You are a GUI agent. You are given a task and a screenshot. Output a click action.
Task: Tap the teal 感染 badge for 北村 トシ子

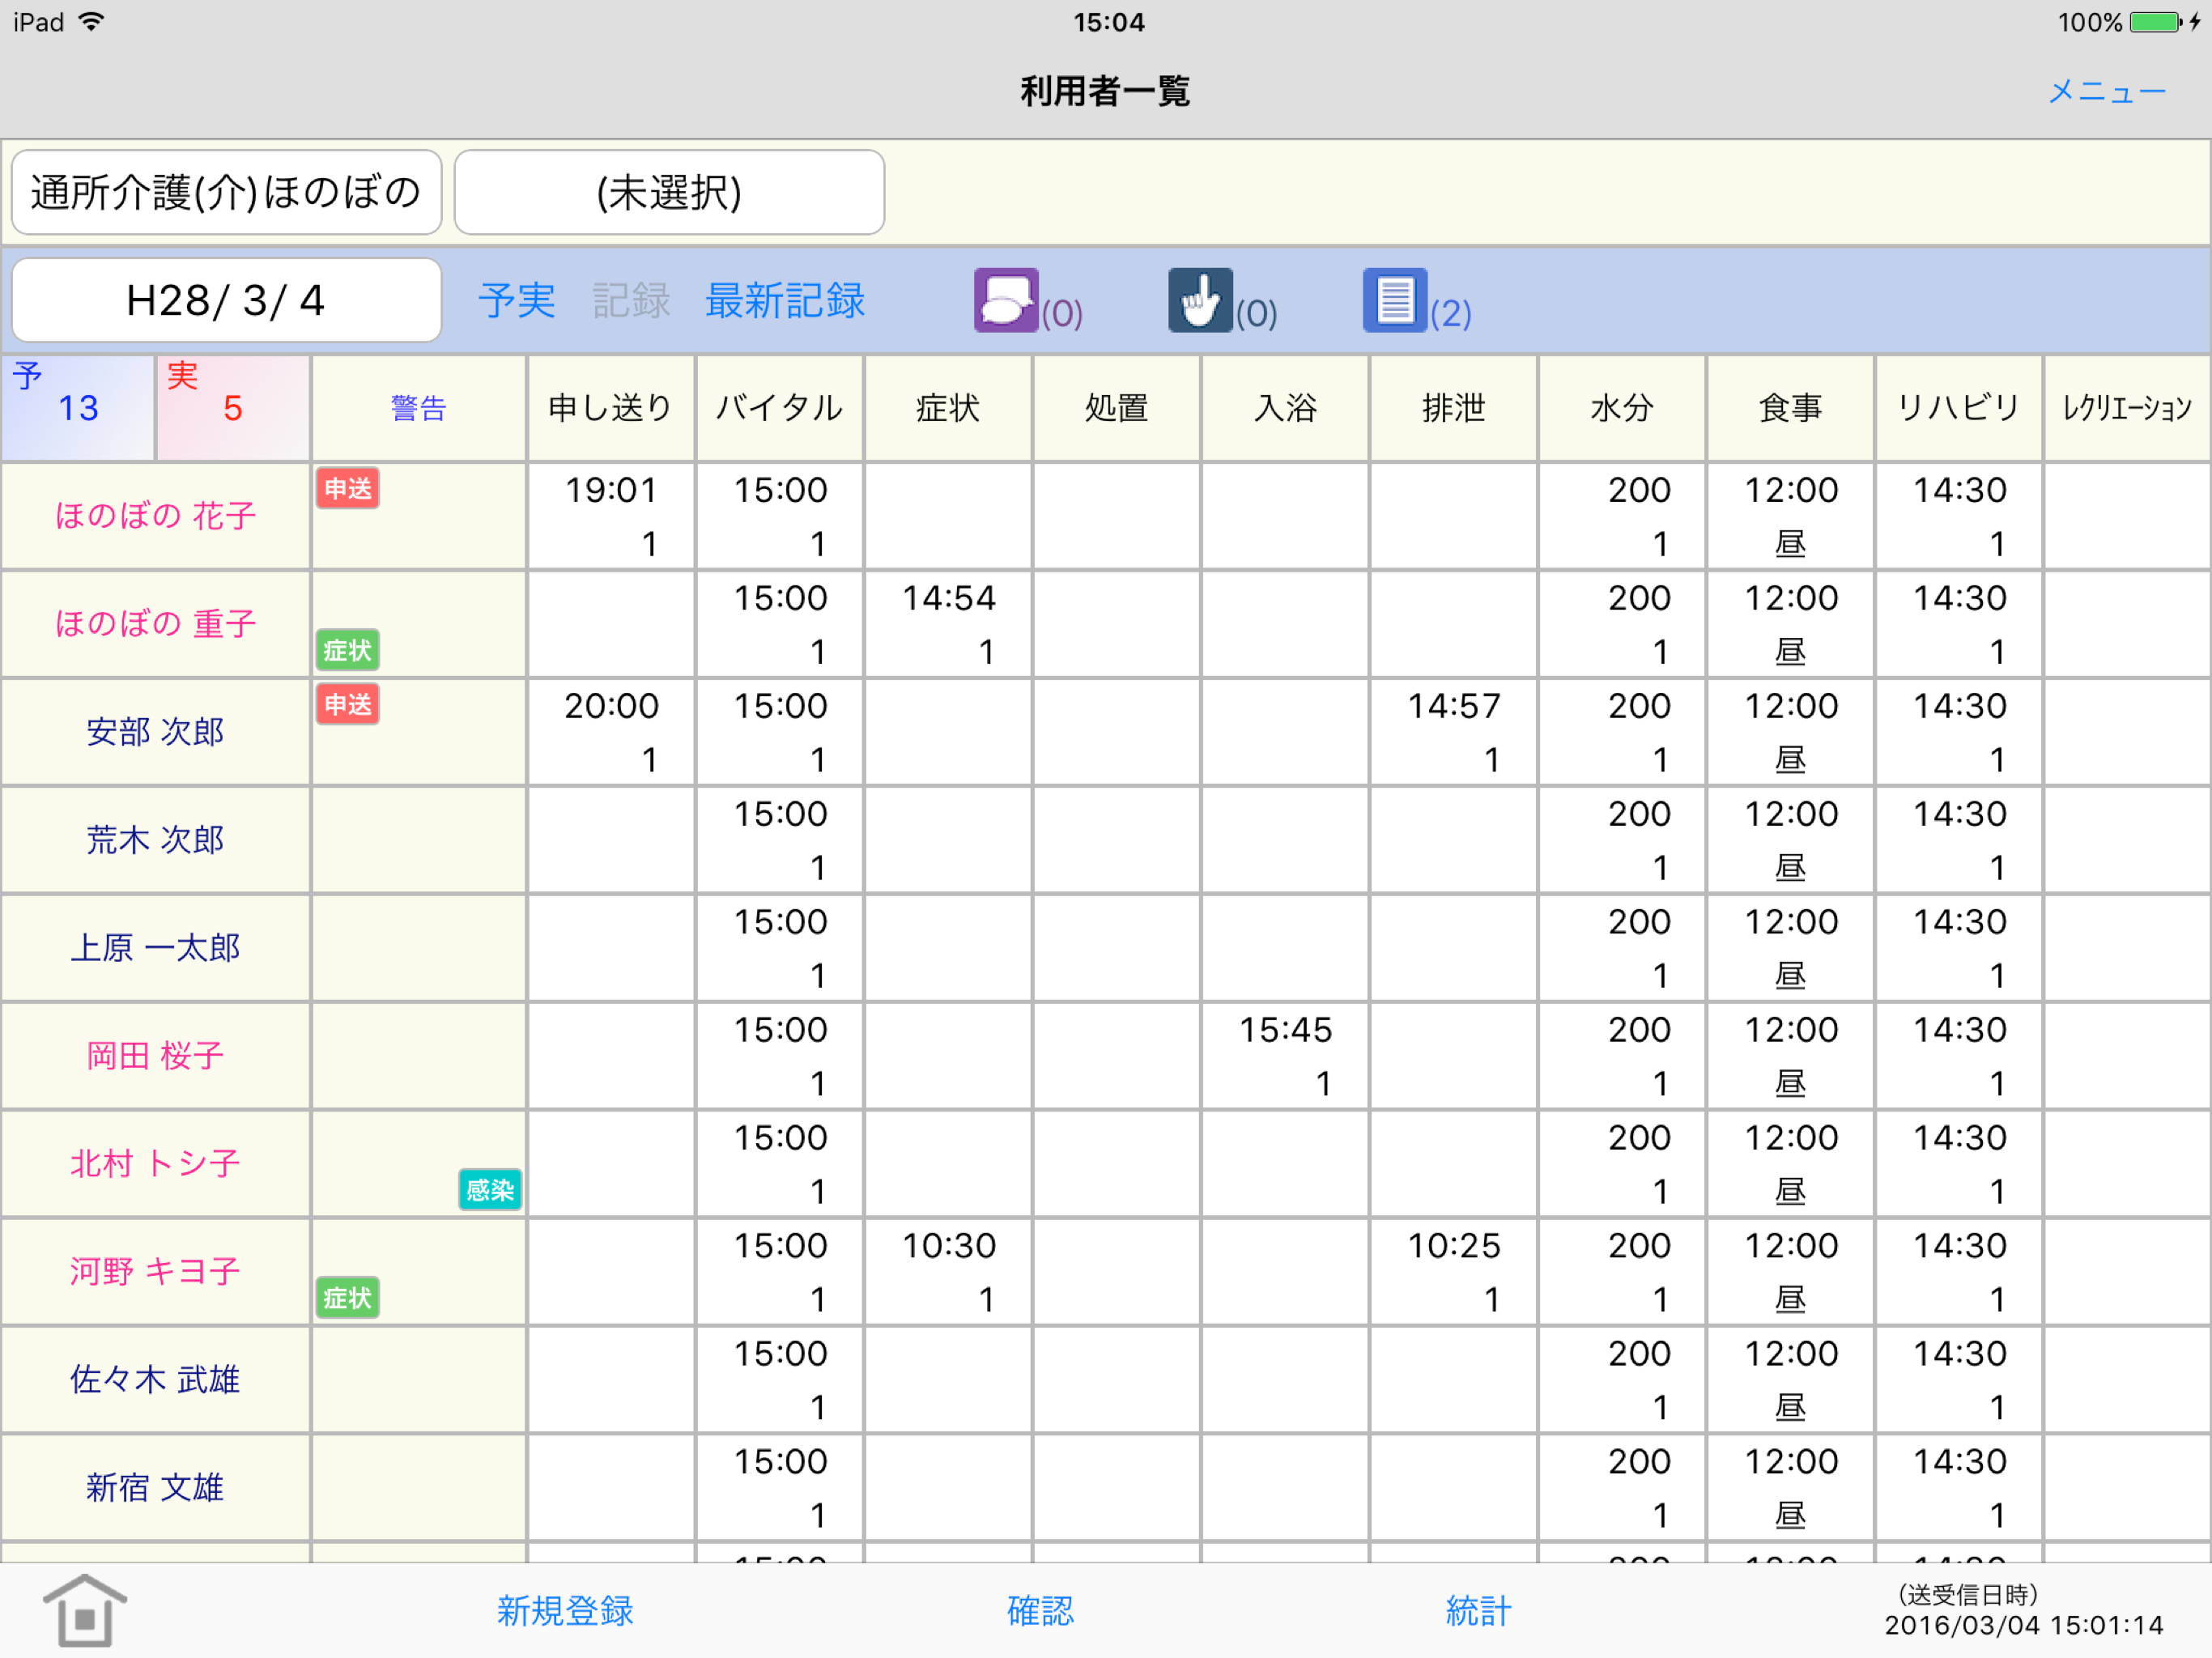click(490, 1190)
